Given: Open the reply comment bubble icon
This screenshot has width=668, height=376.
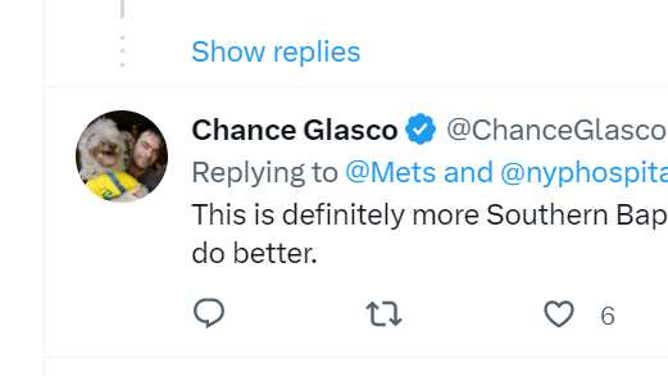Looking at the screenshot, I should [209, 313].
